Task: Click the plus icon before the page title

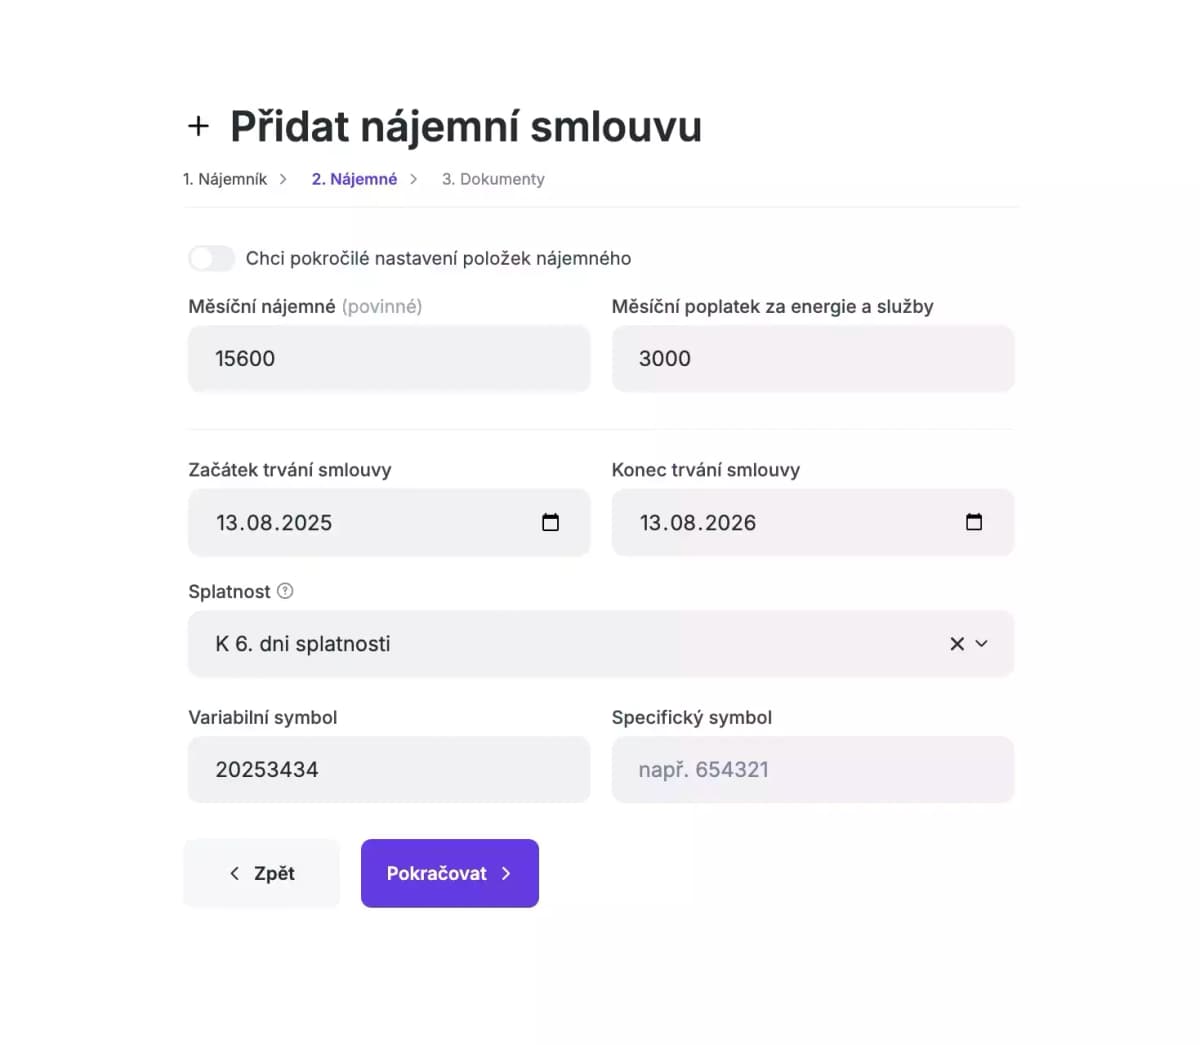Action: point(199,125)
